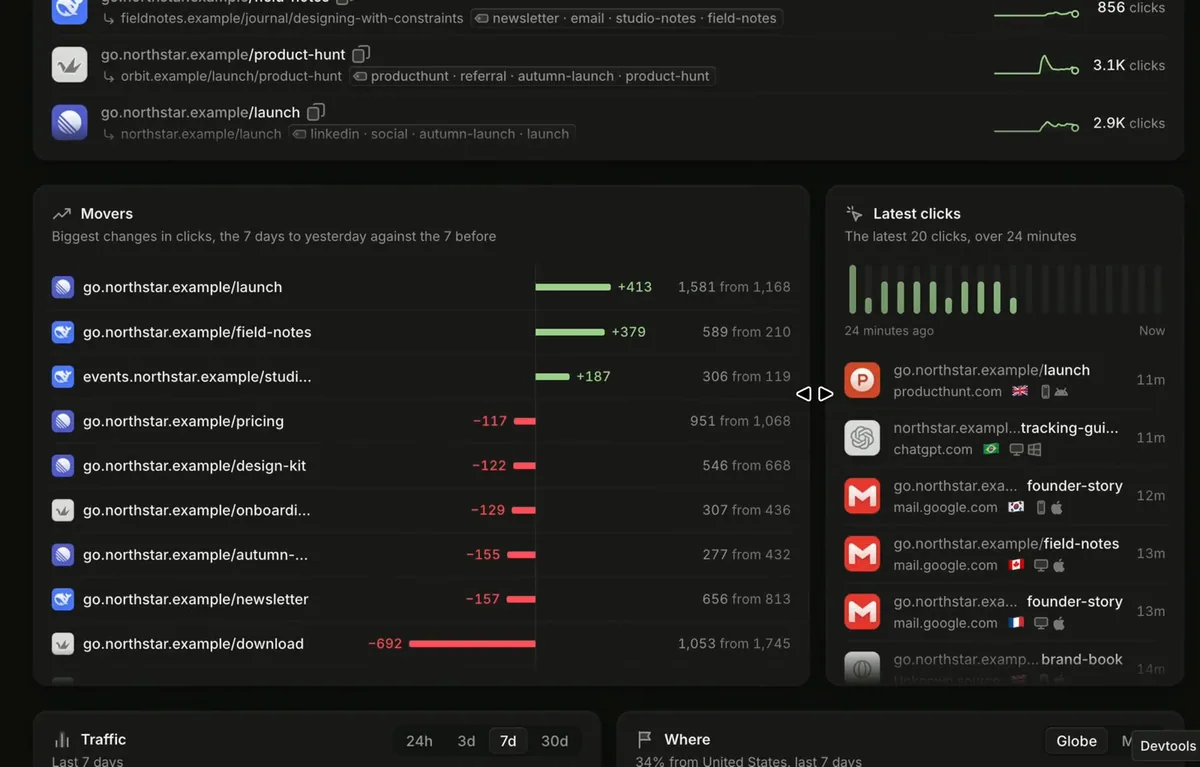
Task: Click the Traffic bar chart header icon
Action: click(62, 740)
